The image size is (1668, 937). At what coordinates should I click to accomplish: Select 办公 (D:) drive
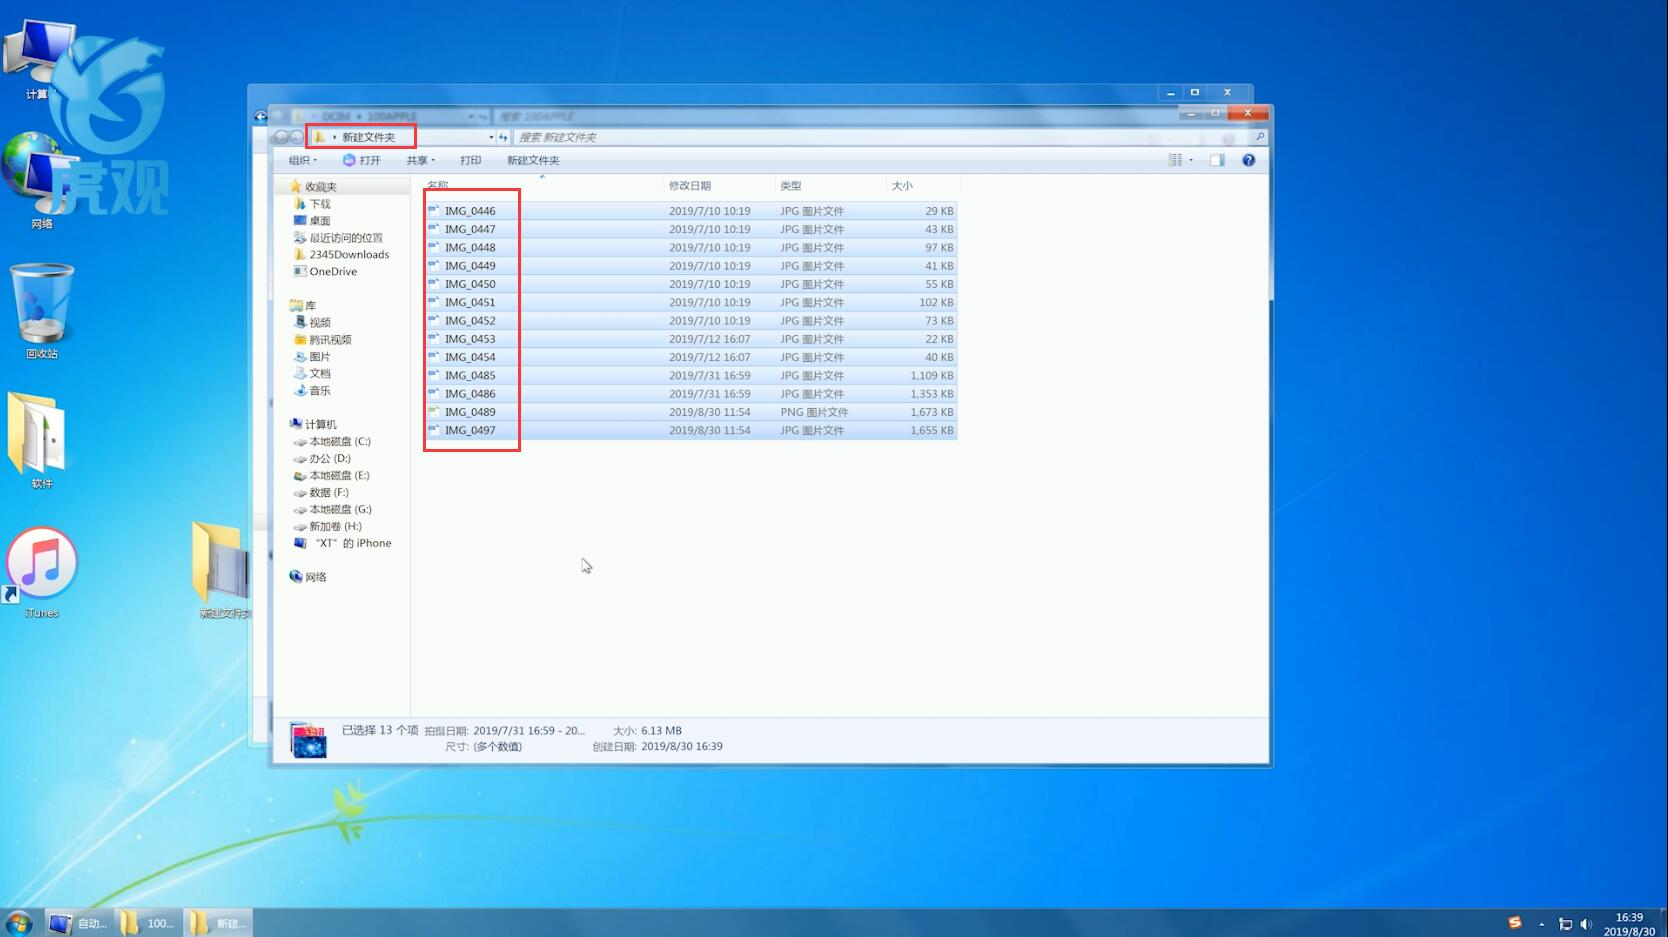click(330, 459)
